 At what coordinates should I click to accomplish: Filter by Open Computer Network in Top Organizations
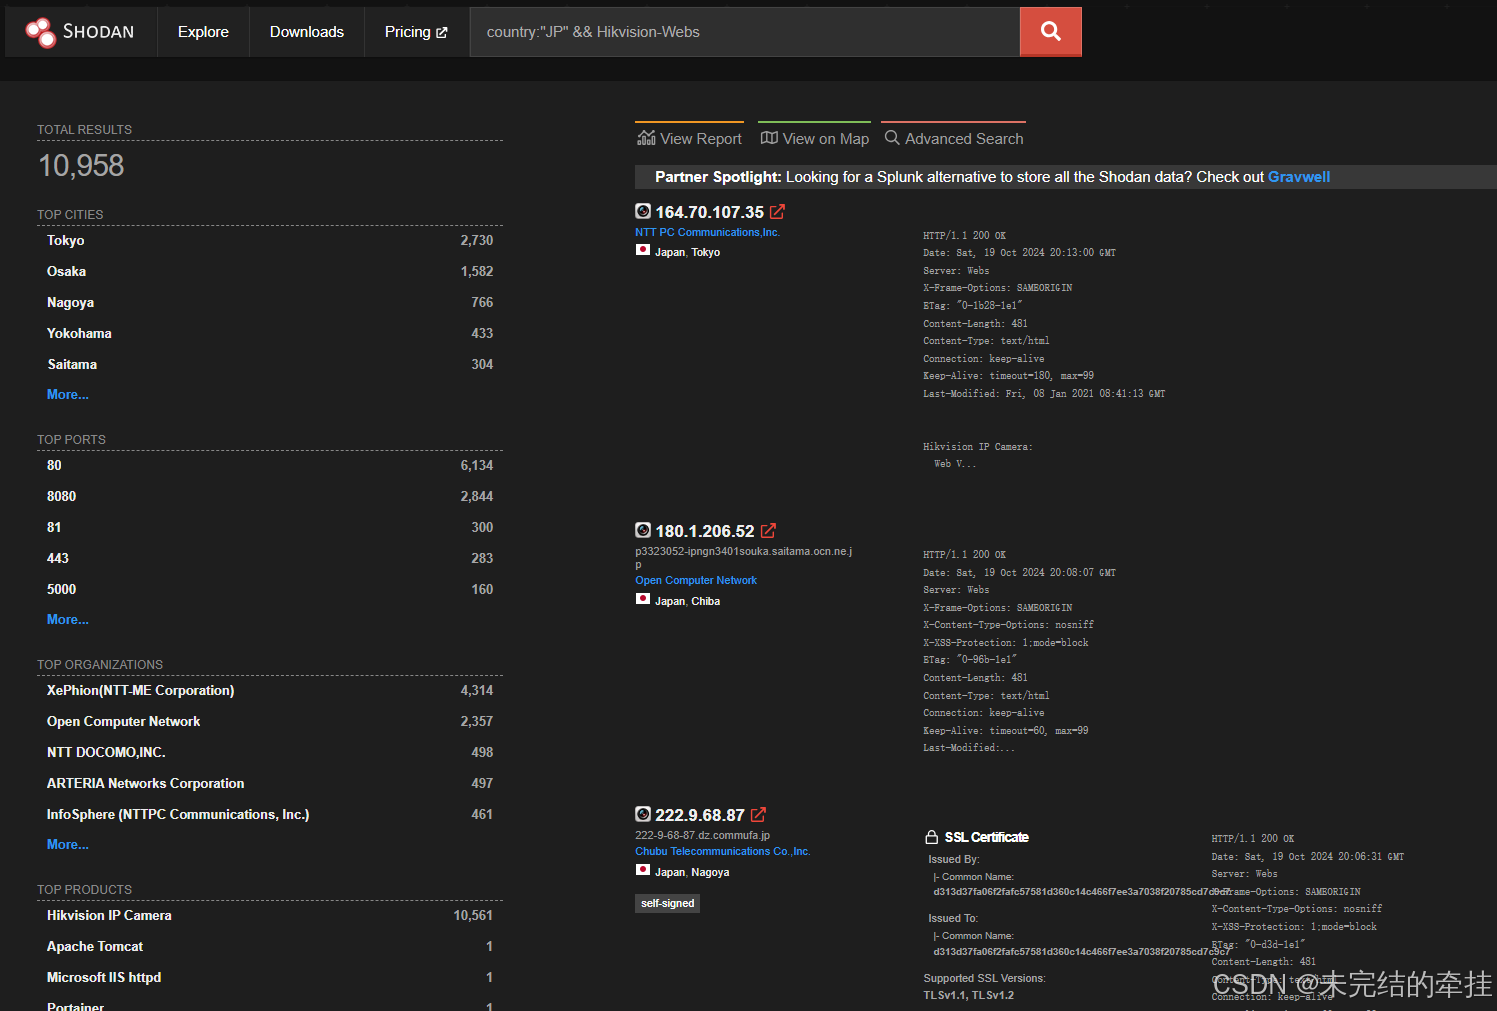click(270, 721)
